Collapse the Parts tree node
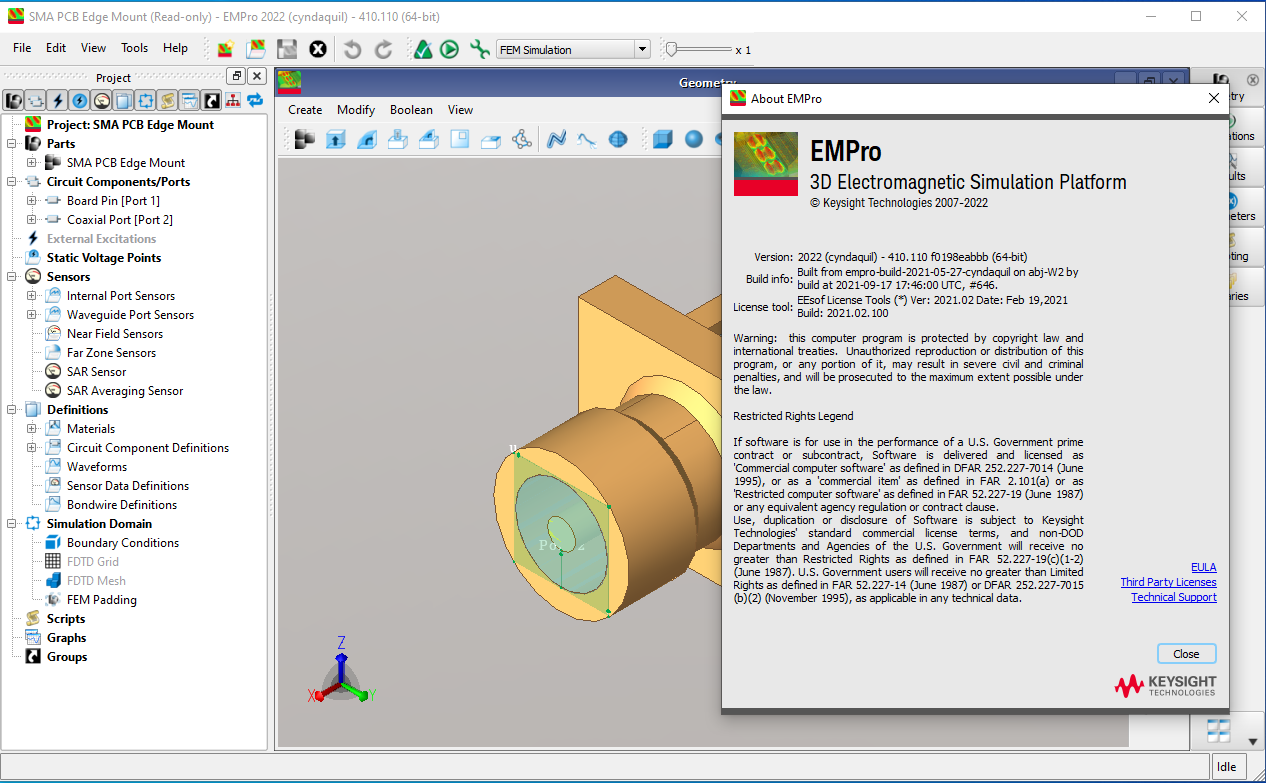This screenshot has width=1266, height=783. (12, 144)
